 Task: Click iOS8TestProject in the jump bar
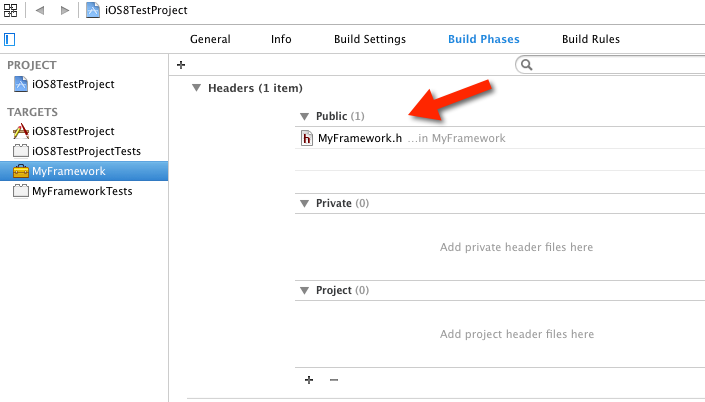(x=145, y=10)
